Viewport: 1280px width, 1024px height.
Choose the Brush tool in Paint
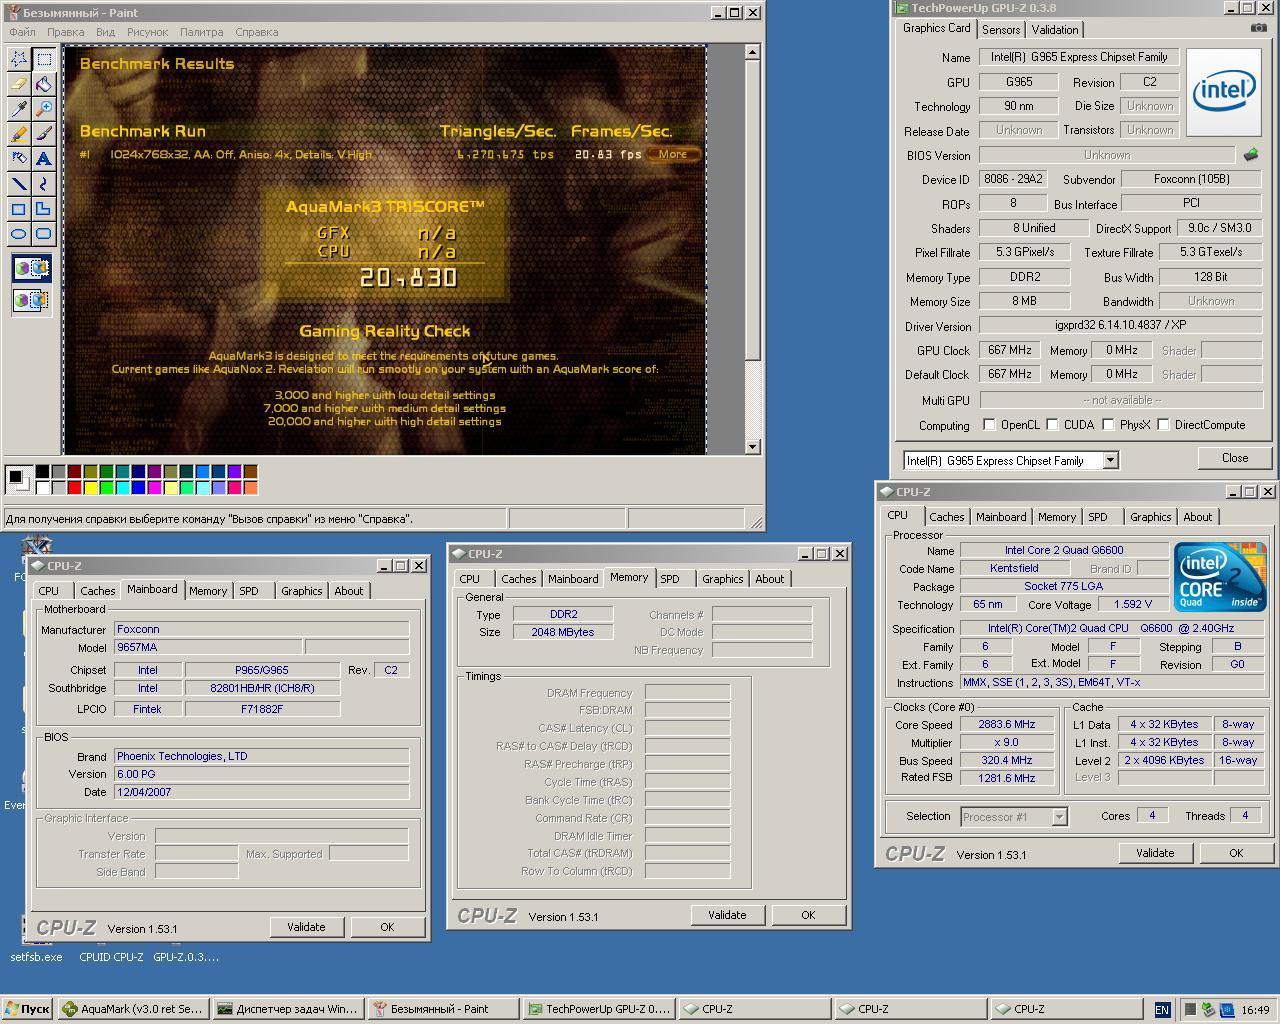pyautogui.click(x=44, y=134)
